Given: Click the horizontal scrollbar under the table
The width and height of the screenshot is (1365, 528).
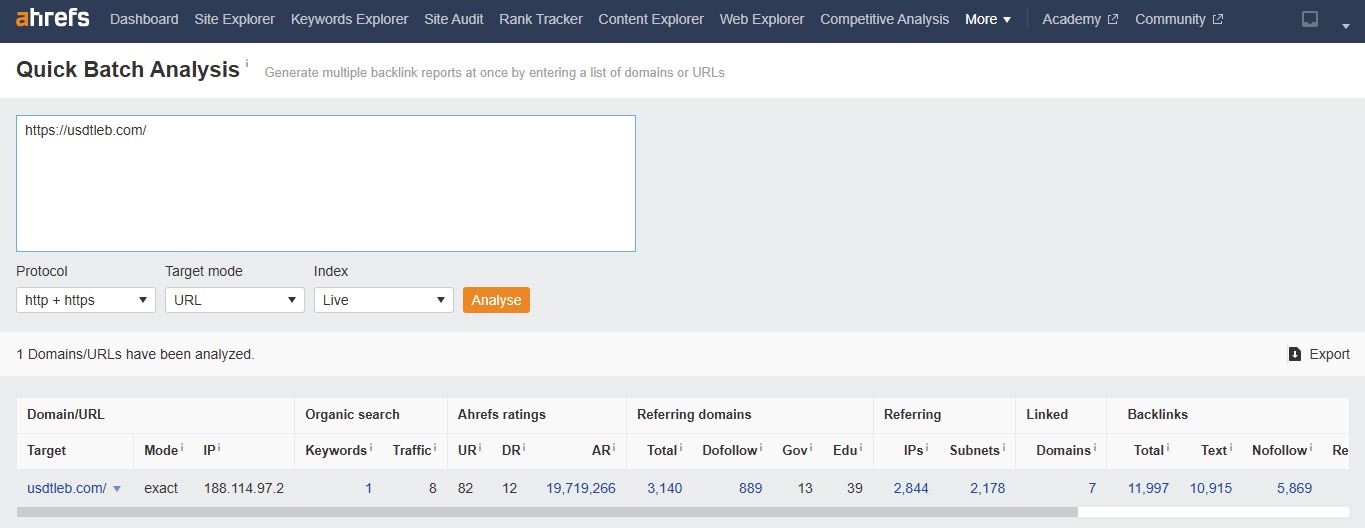Looking at the screenshot, I should click(x=547, y=512).
